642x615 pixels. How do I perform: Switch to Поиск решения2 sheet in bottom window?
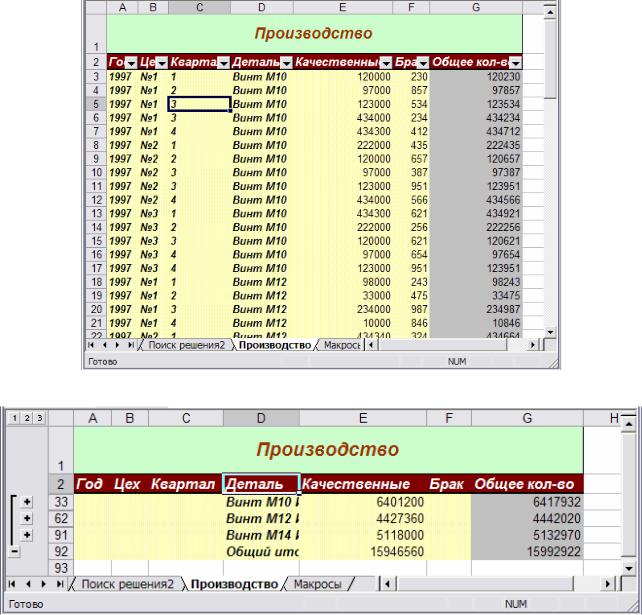tap(127, 584)
